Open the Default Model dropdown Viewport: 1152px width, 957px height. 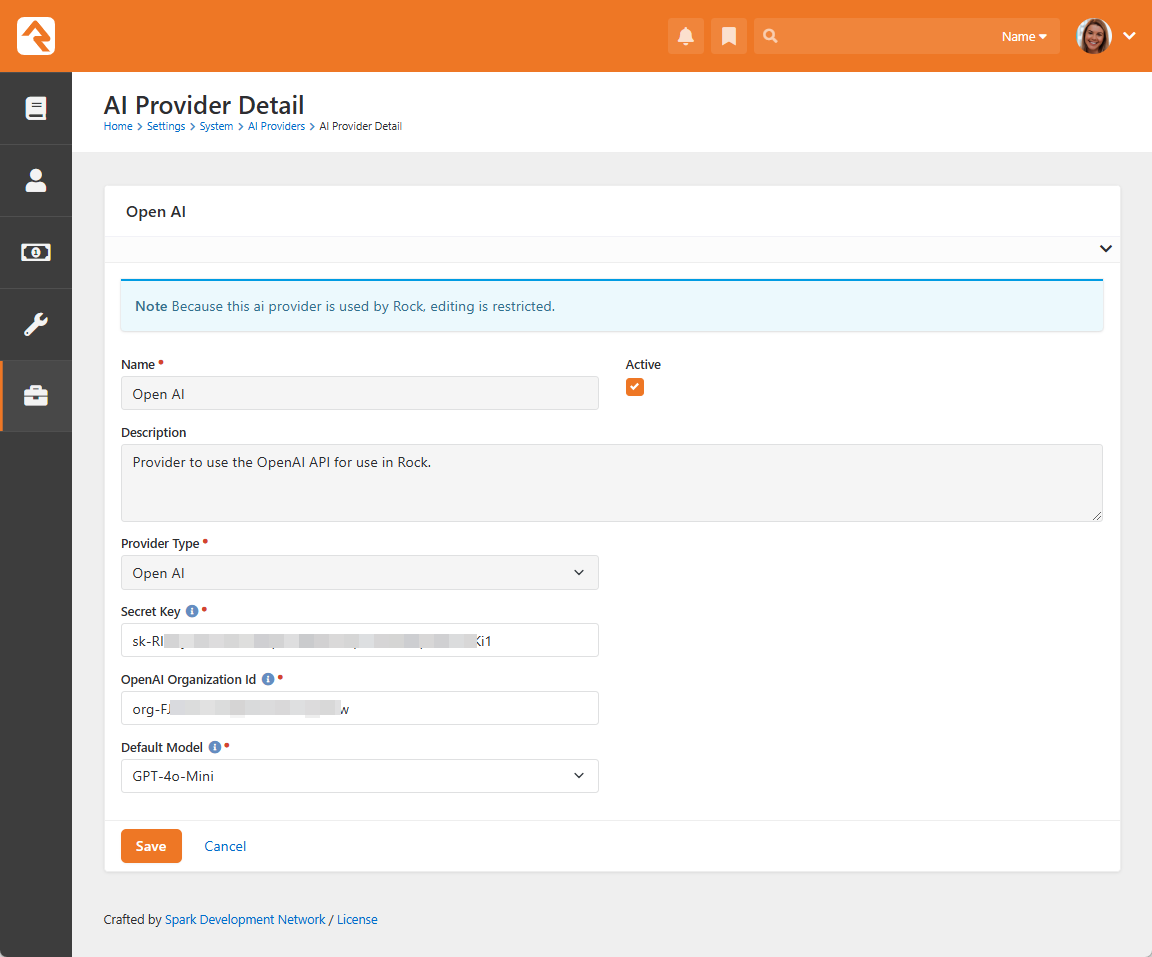tap(359, 776)
